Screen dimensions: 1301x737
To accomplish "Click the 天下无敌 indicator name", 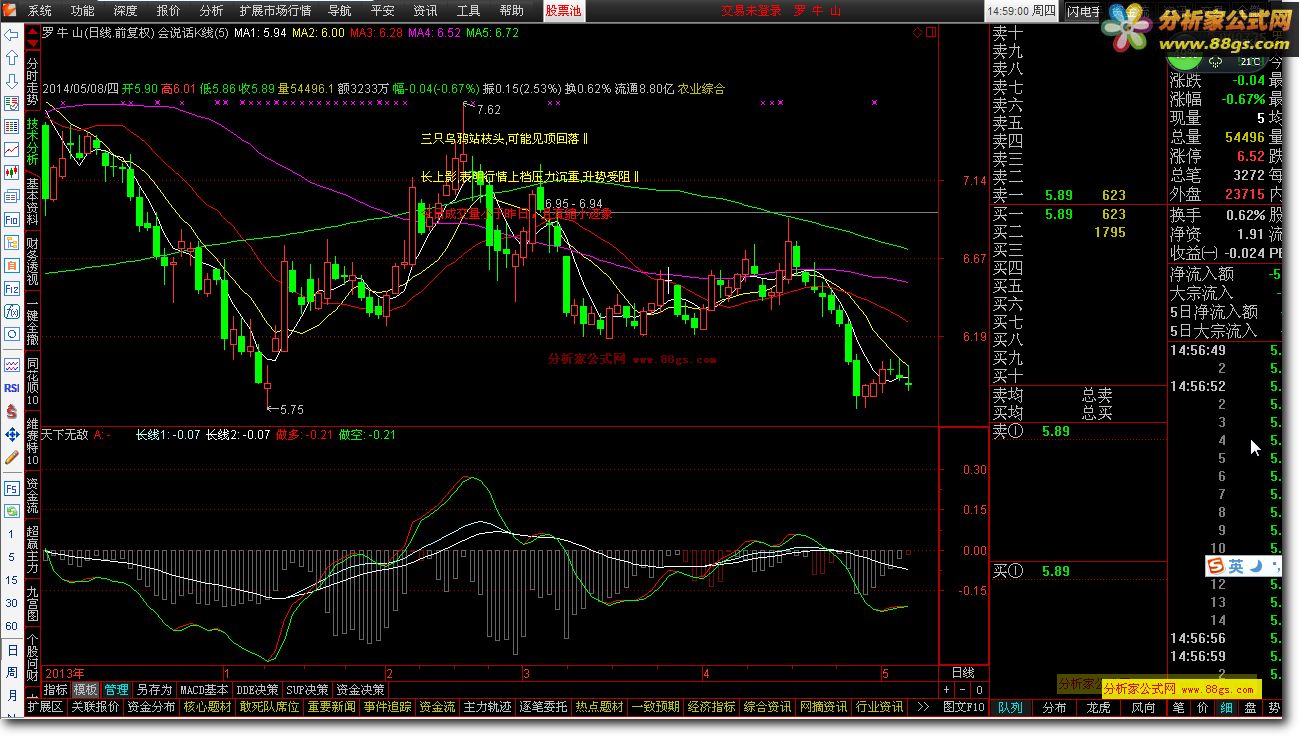I will click(x=66, y=435).
